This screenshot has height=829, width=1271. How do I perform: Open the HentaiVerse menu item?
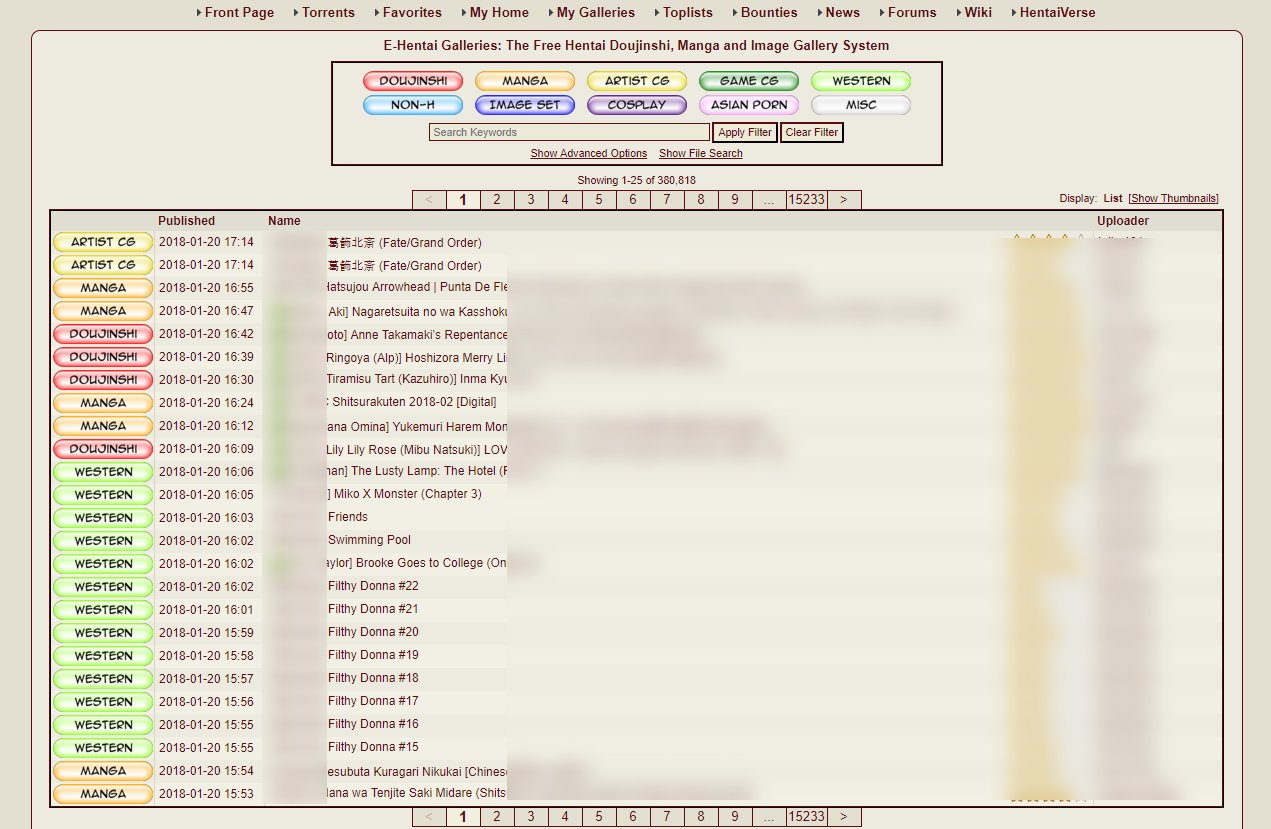(1057, 13)
